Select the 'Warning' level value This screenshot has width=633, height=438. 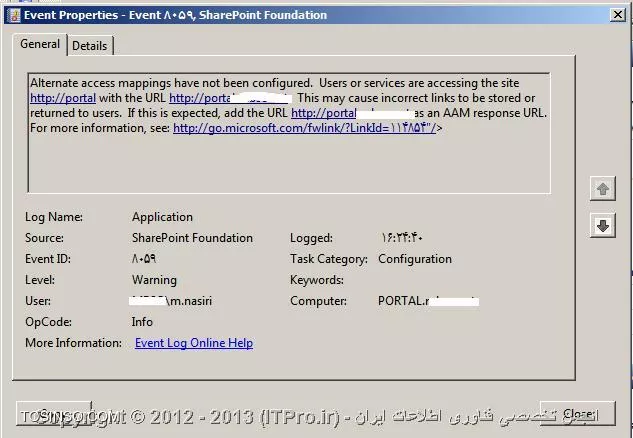[154, 280]
